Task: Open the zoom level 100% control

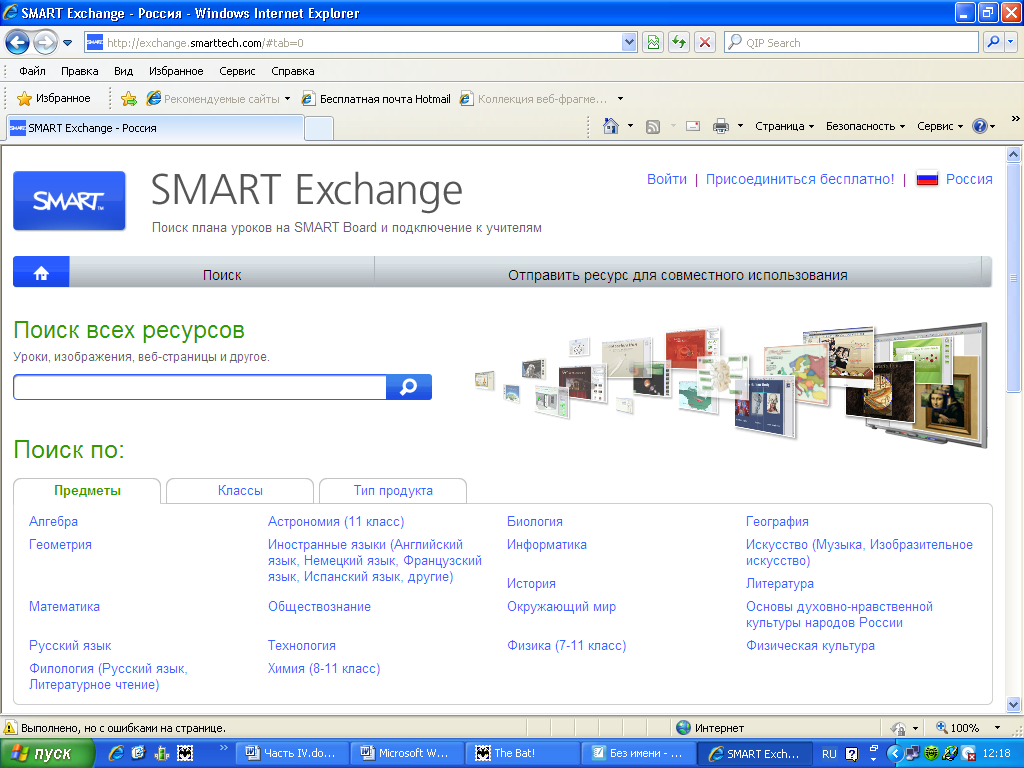Action: [x=968, y=728]
